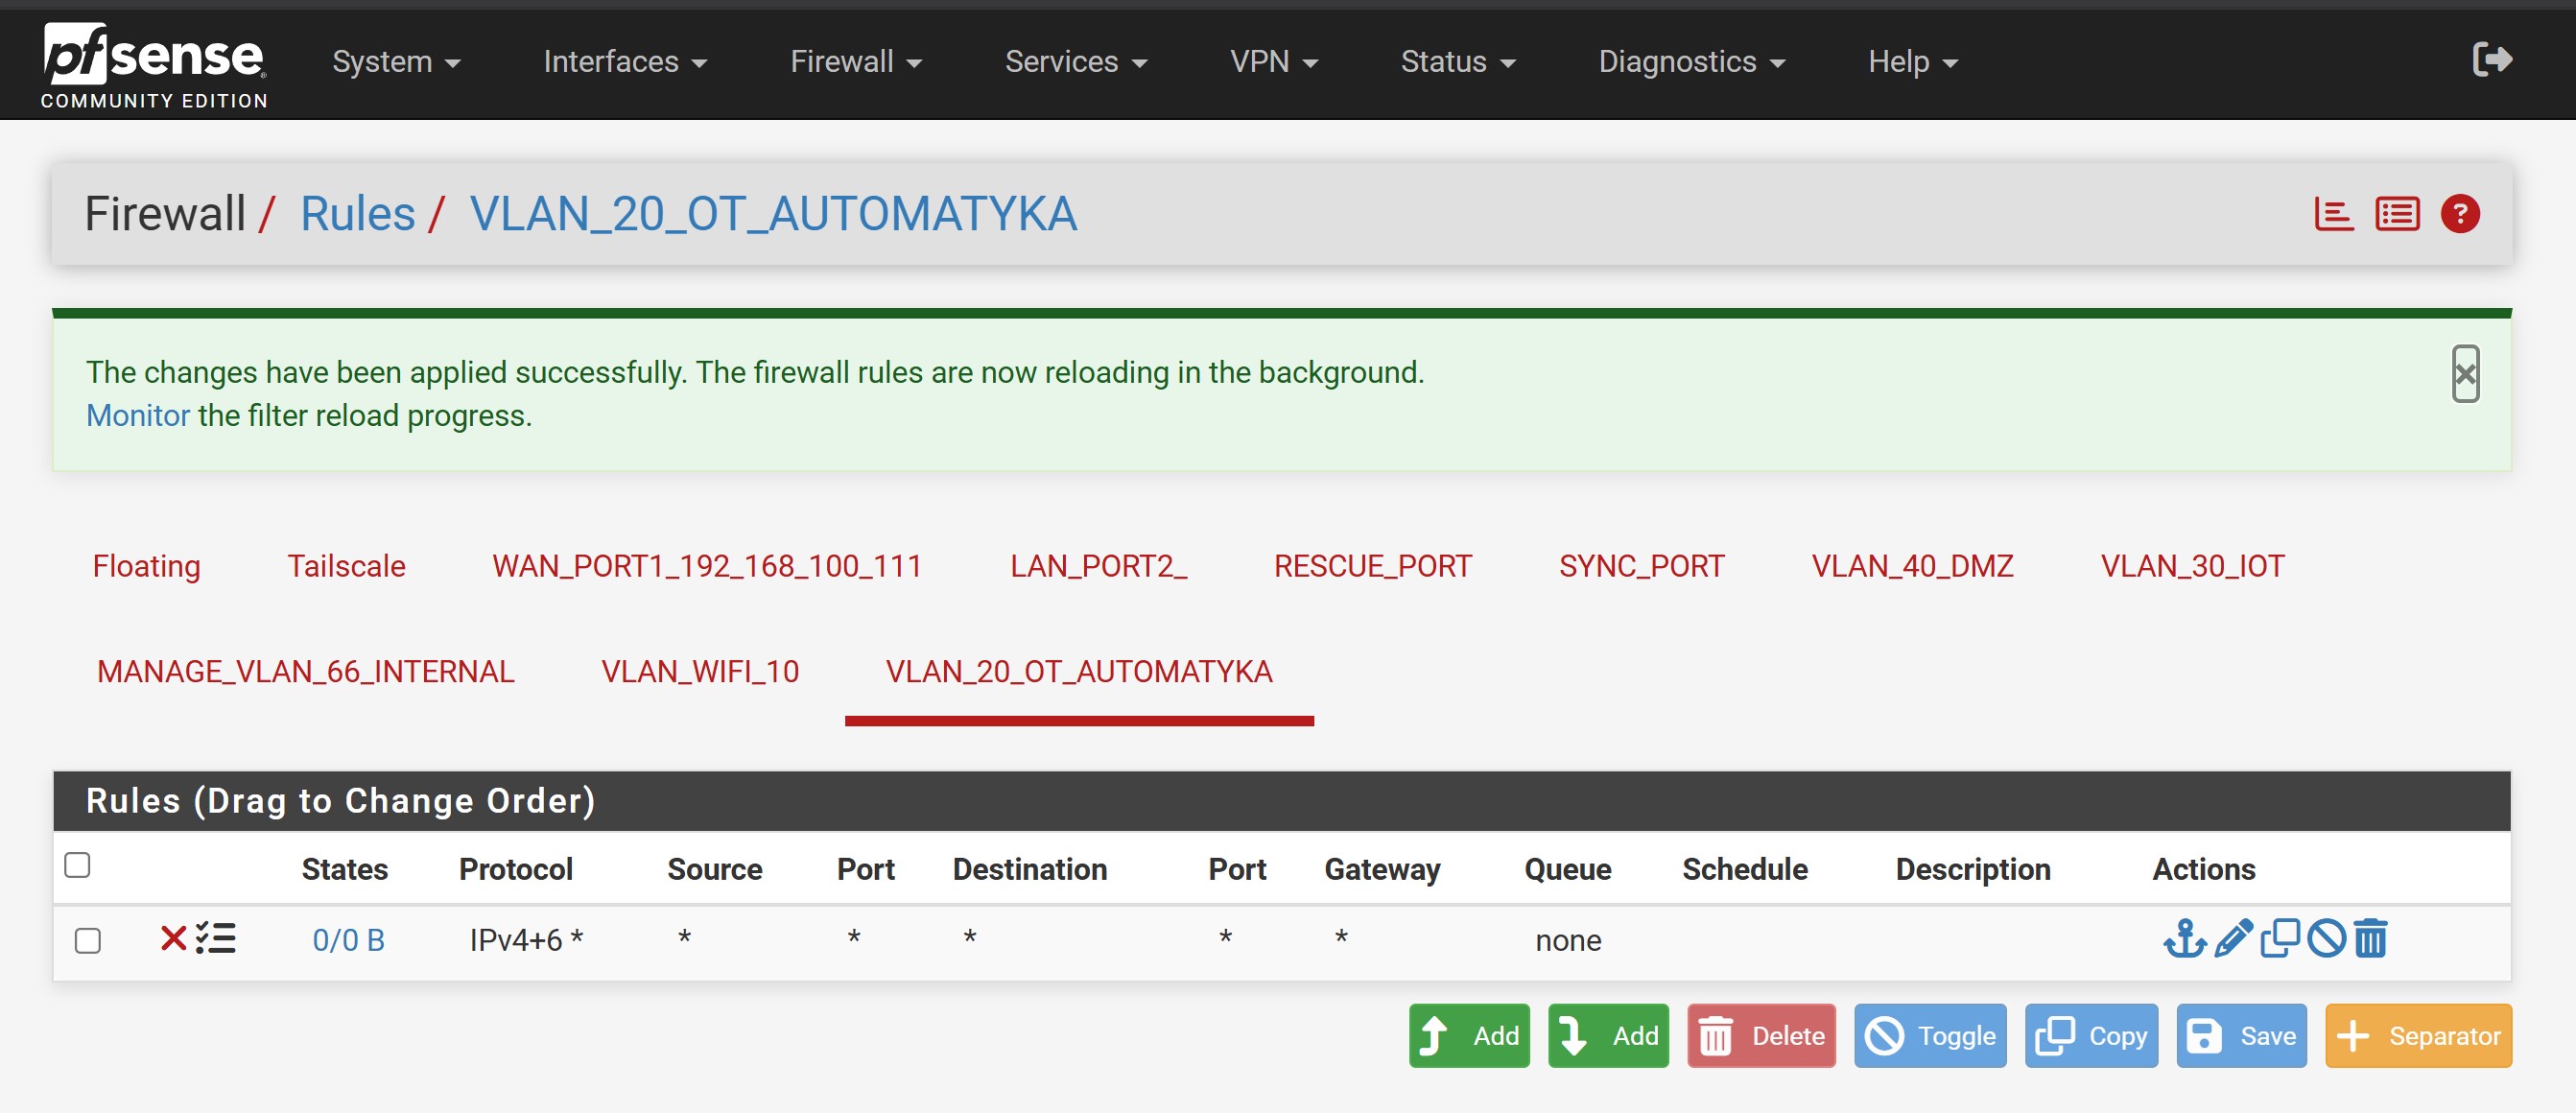Delete the rule using row trash icon
Viewport: 2576px width, 1113px height.
pos(2370,939)
